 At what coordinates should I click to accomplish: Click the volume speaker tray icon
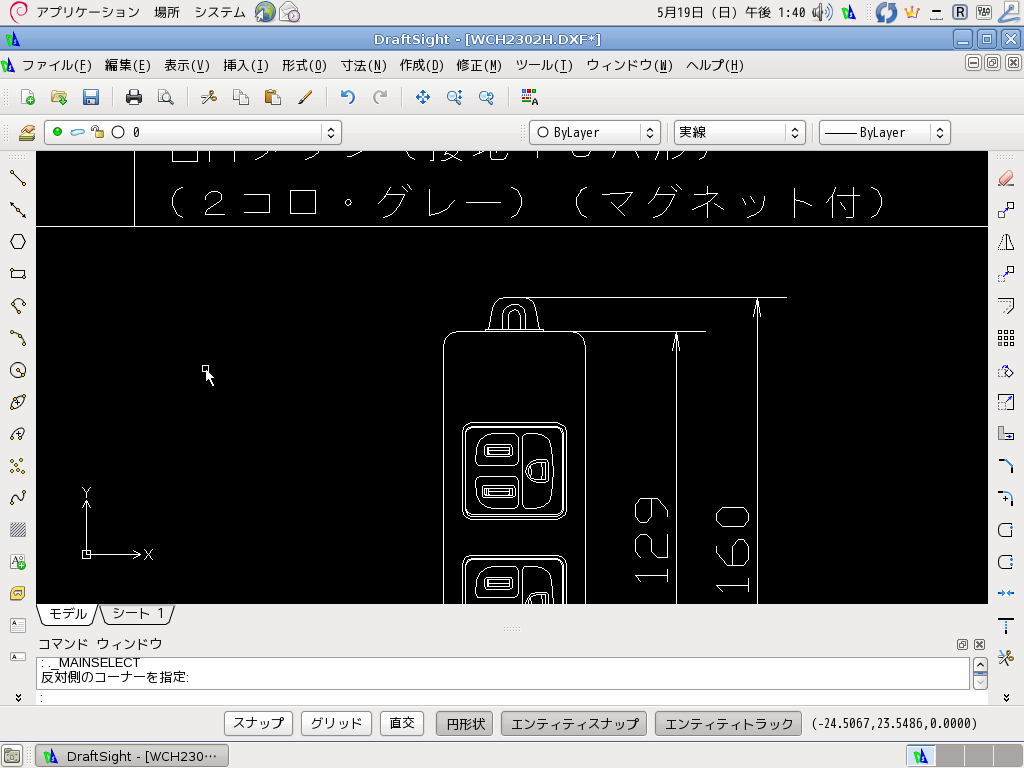(822, 12)
